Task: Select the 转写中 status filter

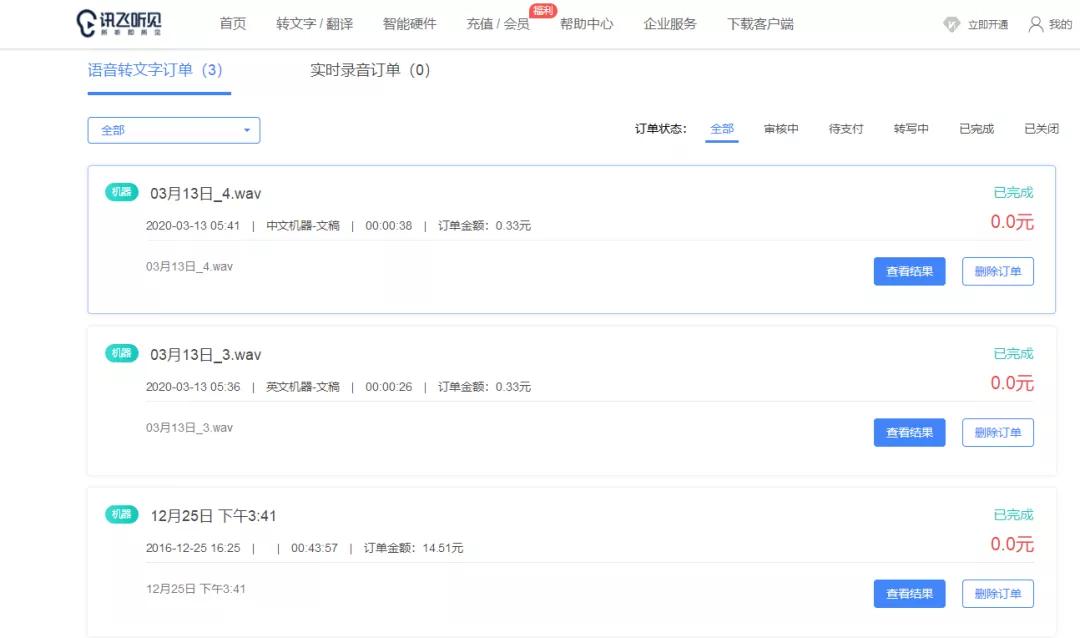Action: [x=910, y=129]
